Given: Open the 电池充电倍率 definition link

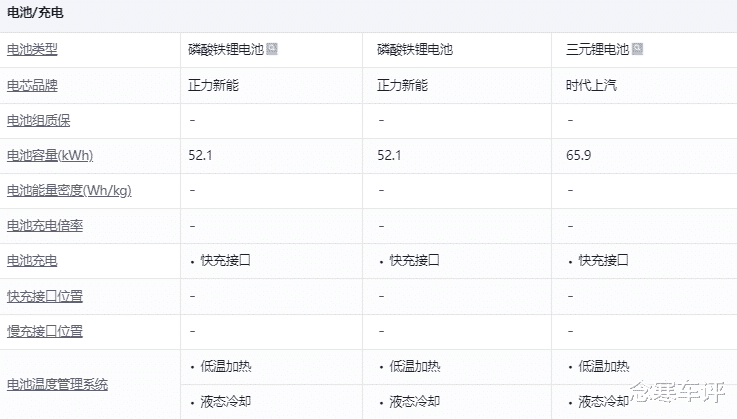Looking at the screenshot, I should coord(45,226).
